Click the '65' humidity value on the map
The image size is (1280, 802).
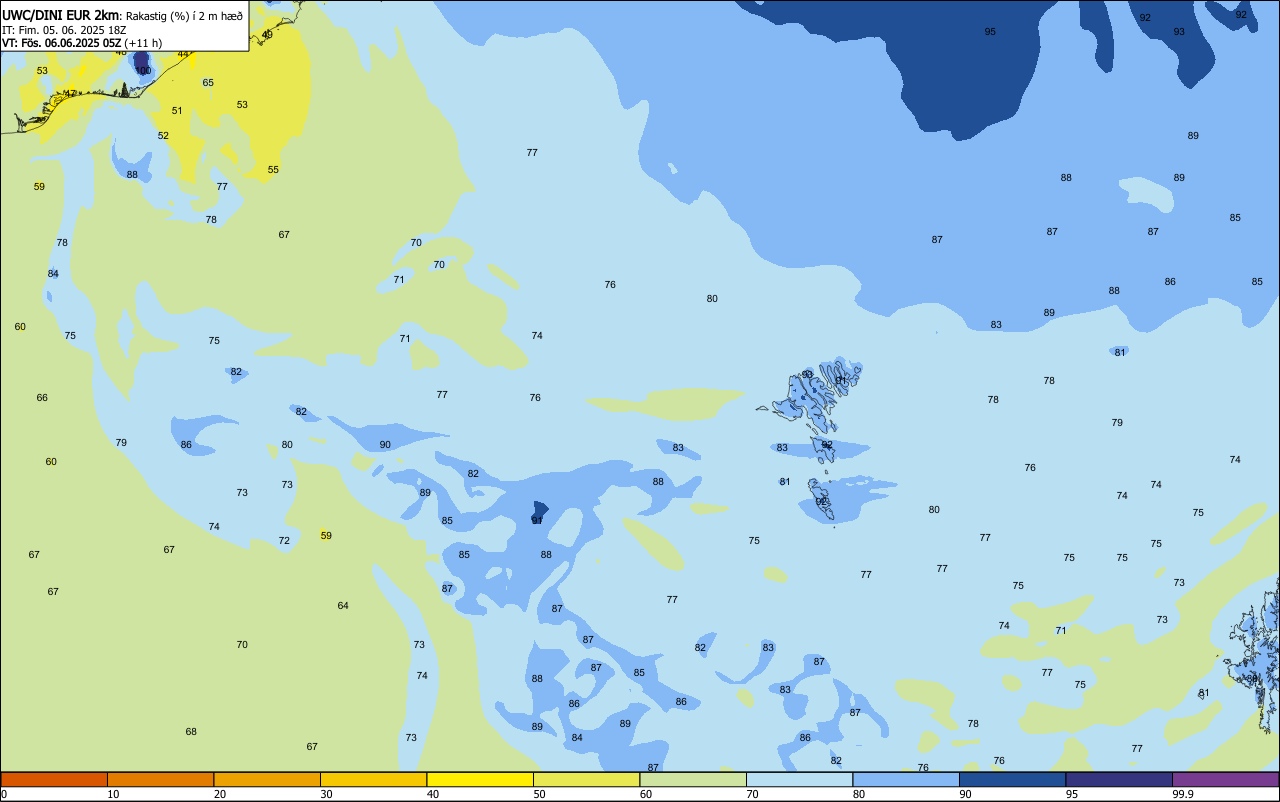[208, 83]
